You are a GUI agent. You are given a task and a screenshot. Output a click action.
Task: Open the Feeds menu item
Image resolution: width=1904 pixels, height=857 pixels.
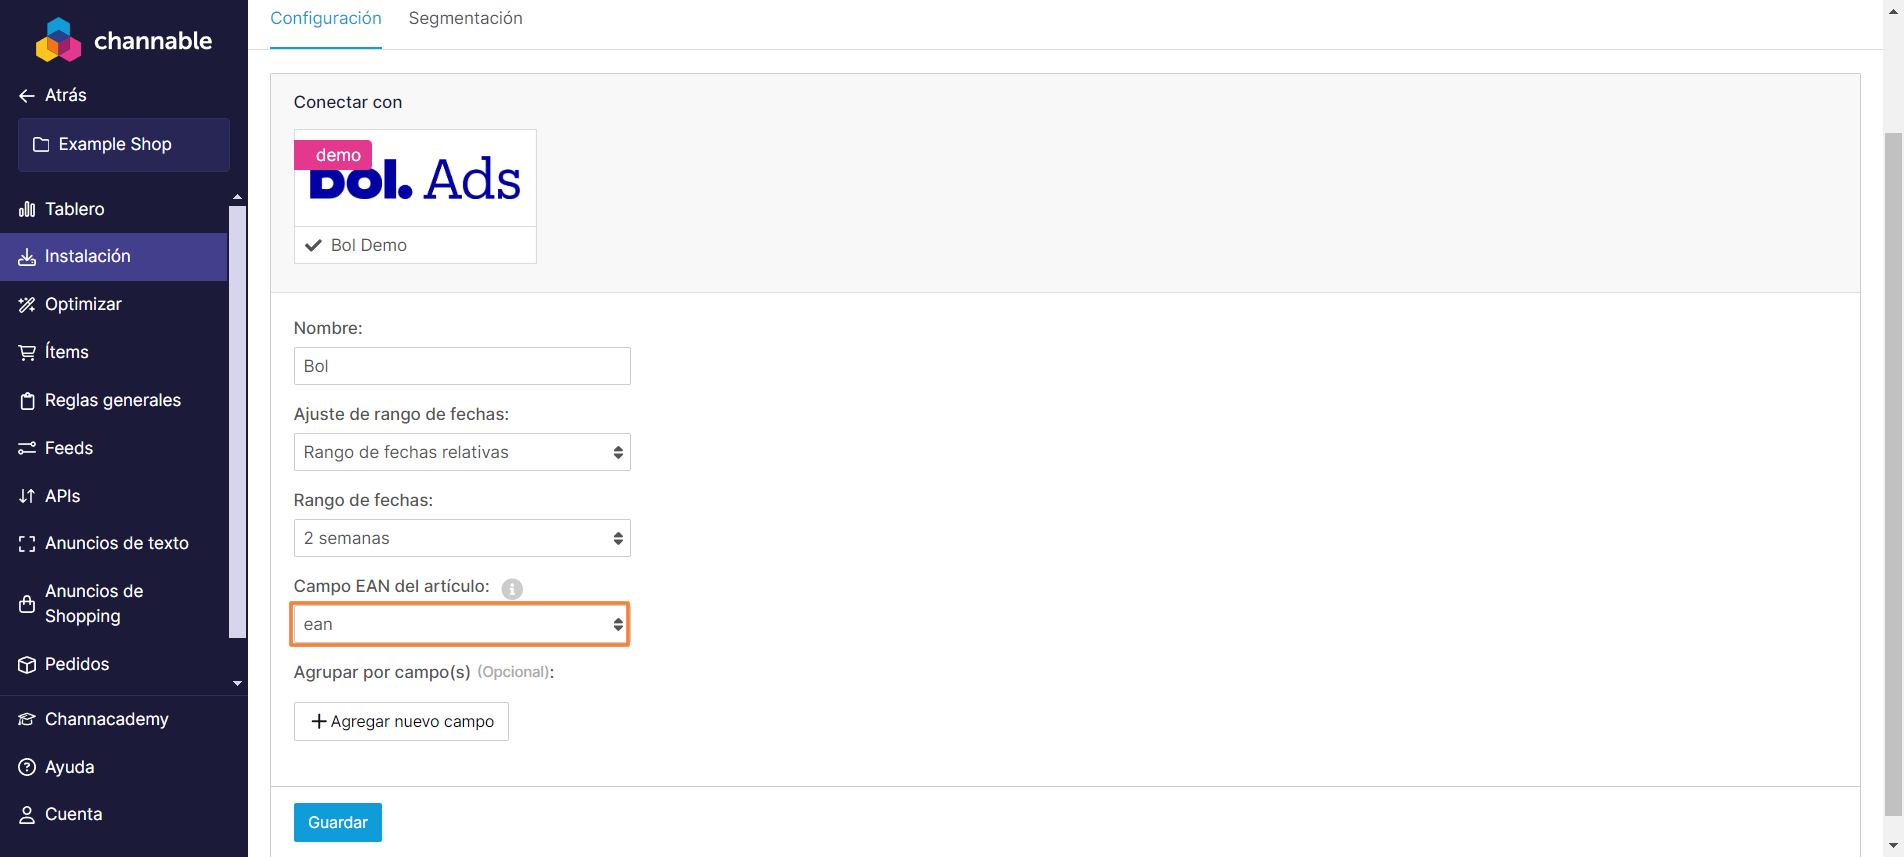(69, 448)
